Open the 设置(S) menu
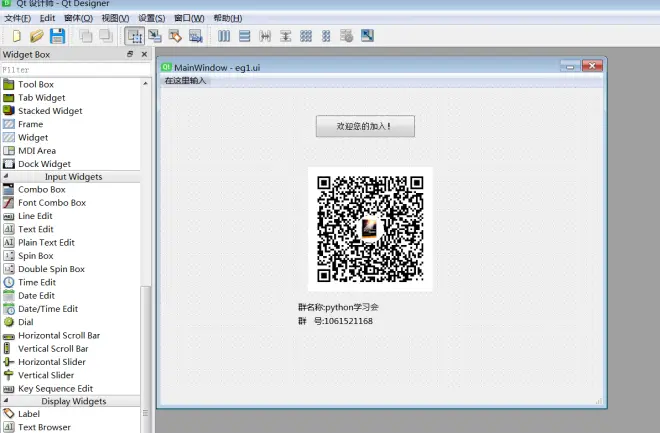Screen dimensions: 660x433 pos(152,18)
